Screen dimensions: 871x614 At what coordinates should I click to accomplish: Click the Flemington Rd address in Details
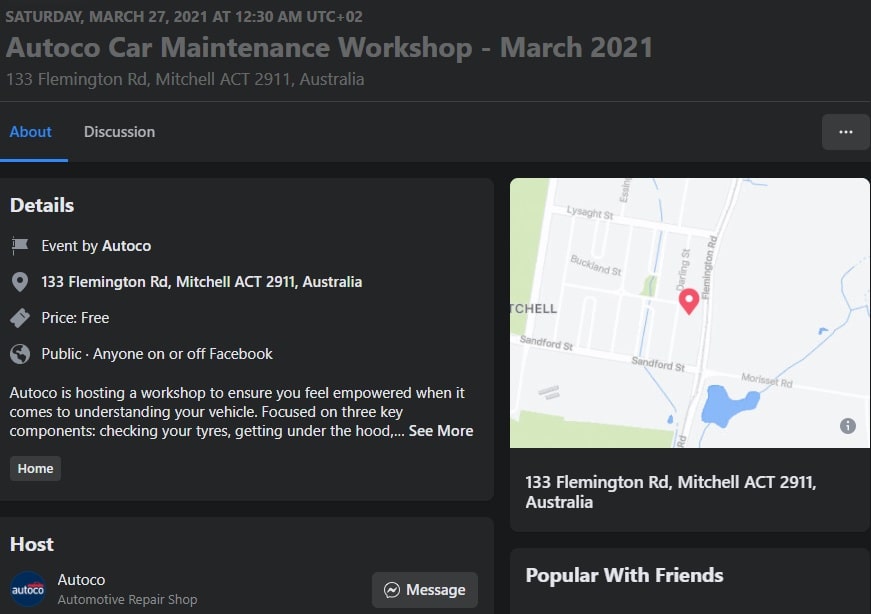click(200, 281)
